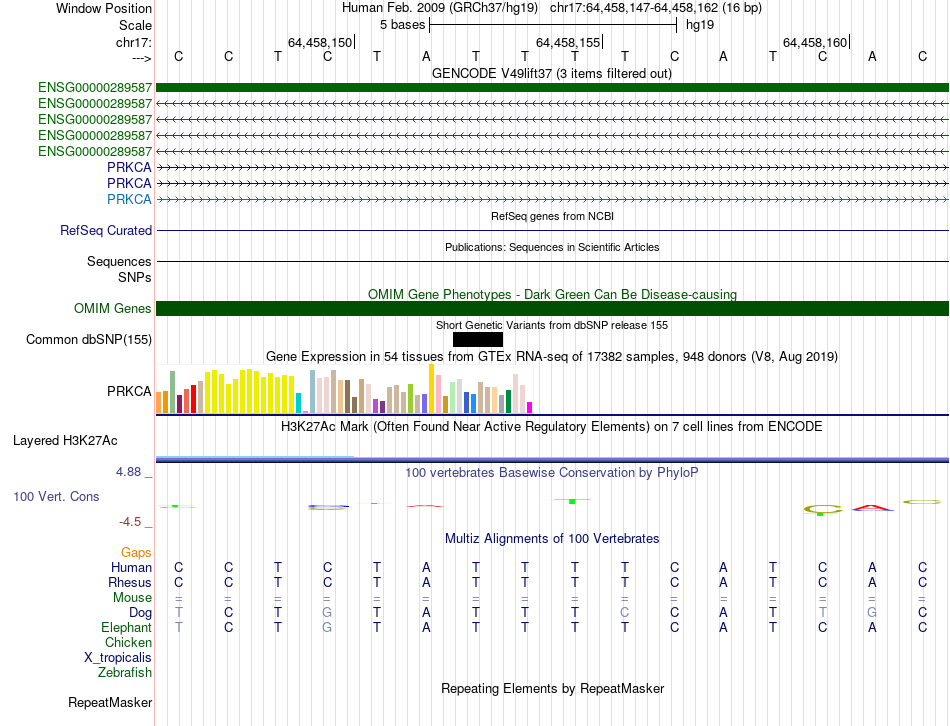Click the OMIM Genes label
This screenshot has width=950, height=726.
point(113,308)
